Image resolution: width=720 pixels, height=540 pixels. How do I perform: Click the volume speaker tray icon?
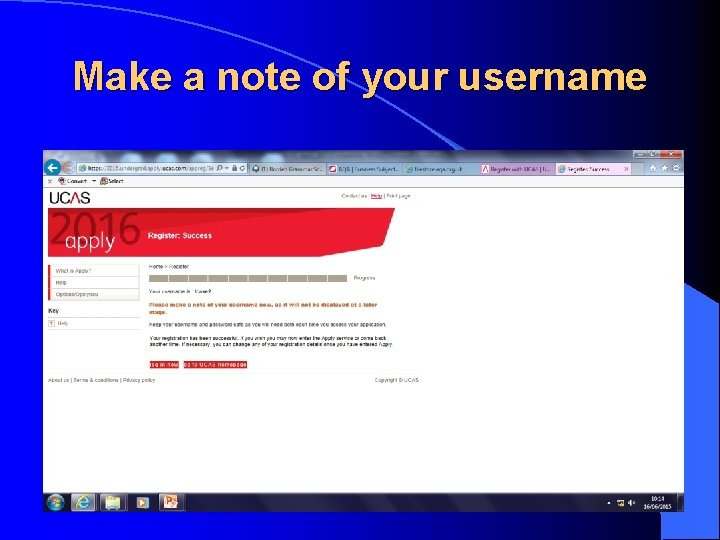(x=632, y=503)
